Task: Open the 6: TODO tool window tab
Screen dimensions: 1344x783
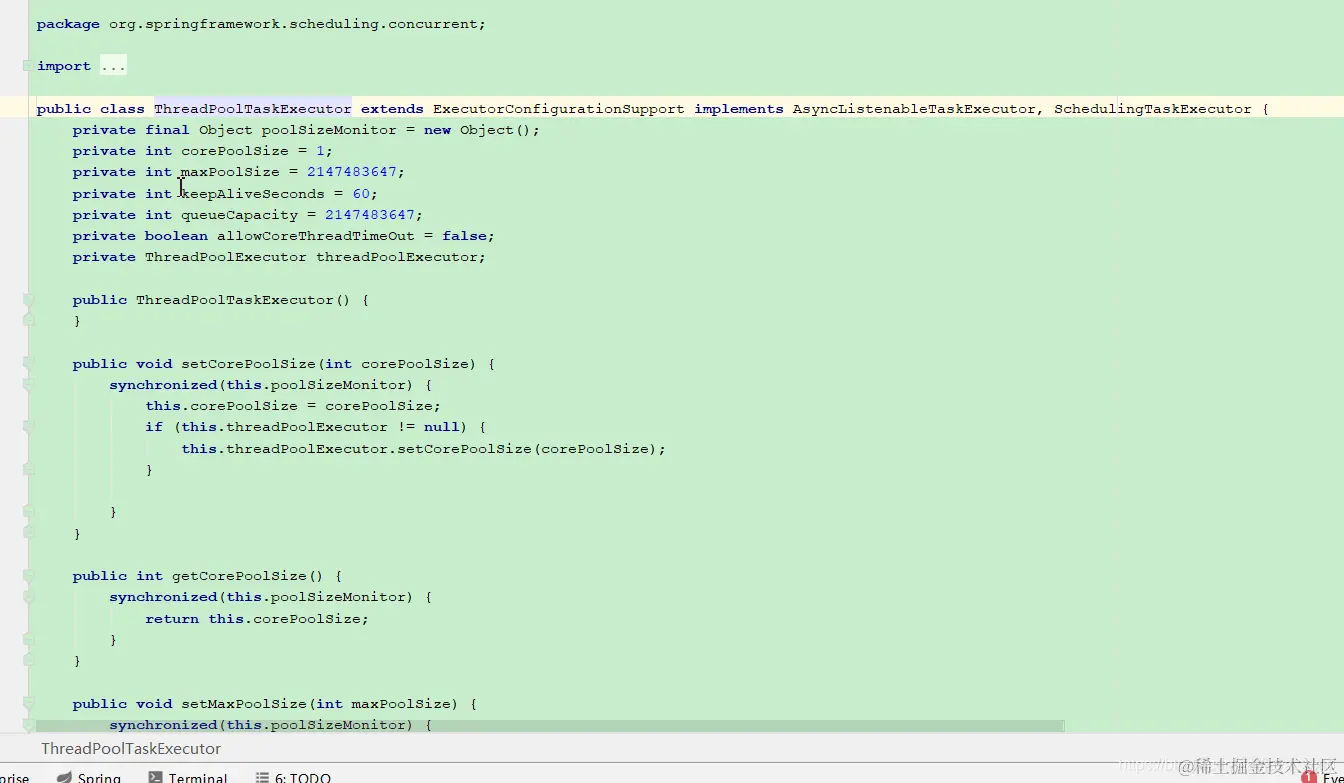Action: (x=293, y=777)
